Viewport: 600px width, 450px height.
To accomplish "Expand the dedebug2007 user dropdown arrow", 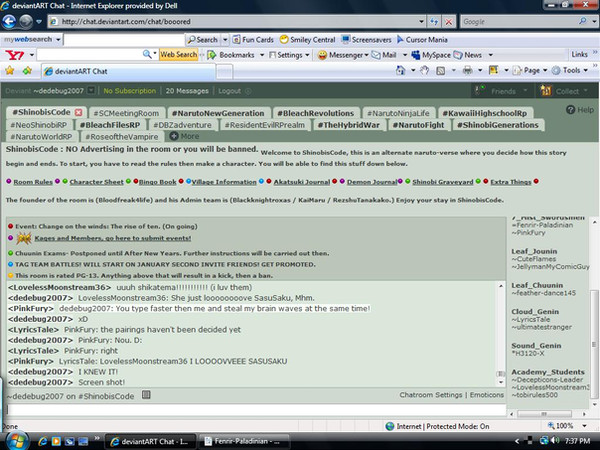I will tap(91, 91).
